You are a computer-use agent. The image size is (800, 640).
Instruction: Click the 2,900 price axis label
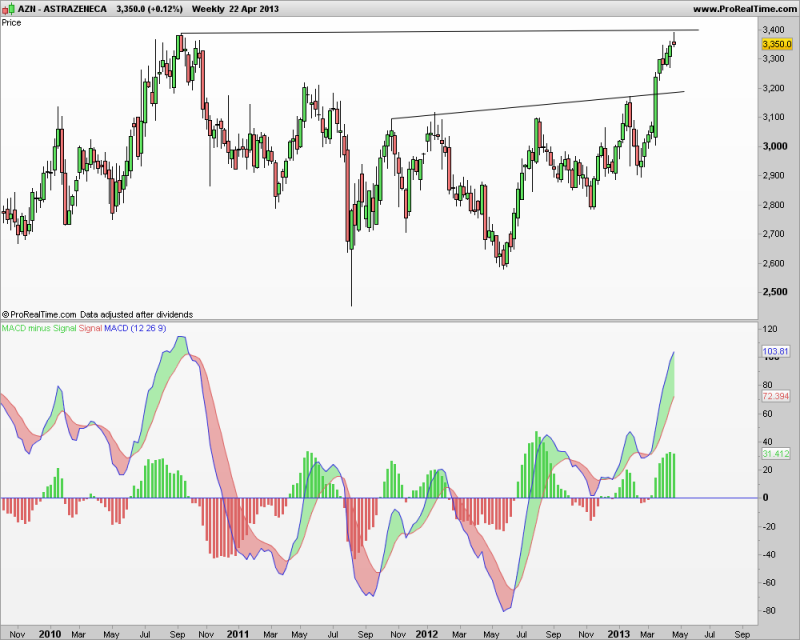pyautogui.click(x=773, y=176)
